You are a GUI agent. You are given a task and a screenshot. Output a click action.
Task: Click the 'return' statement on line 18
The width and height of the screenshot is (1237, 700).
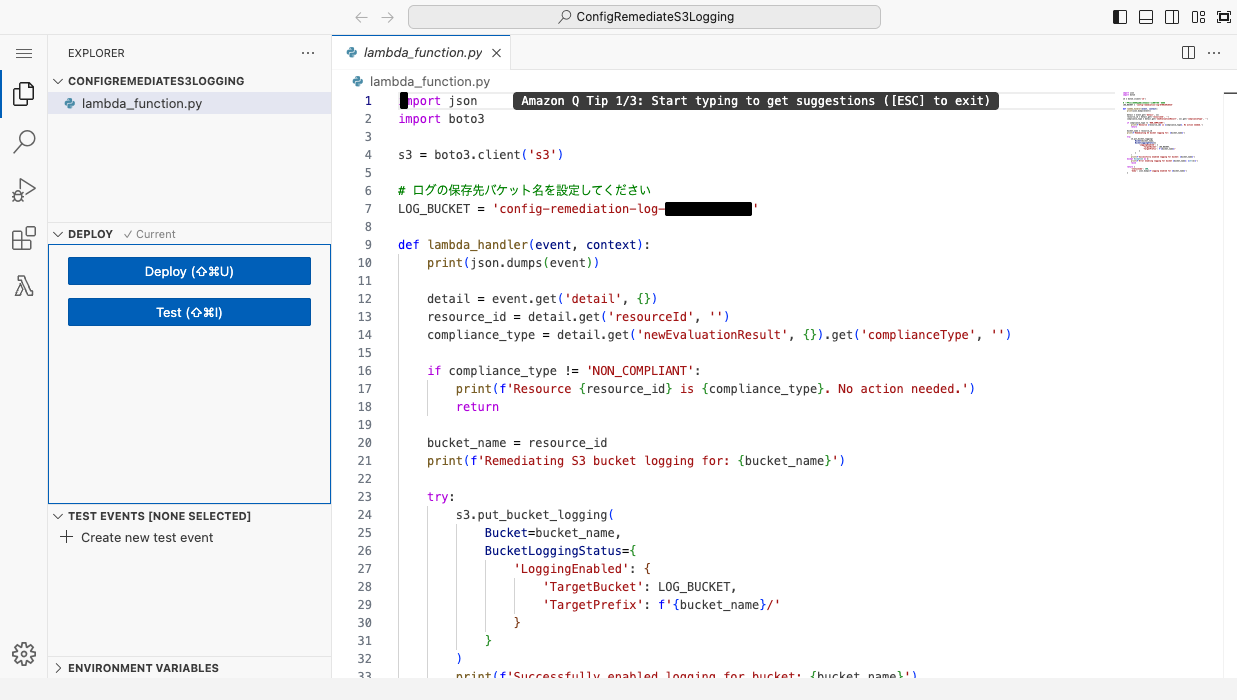click(x=477, y=407)
